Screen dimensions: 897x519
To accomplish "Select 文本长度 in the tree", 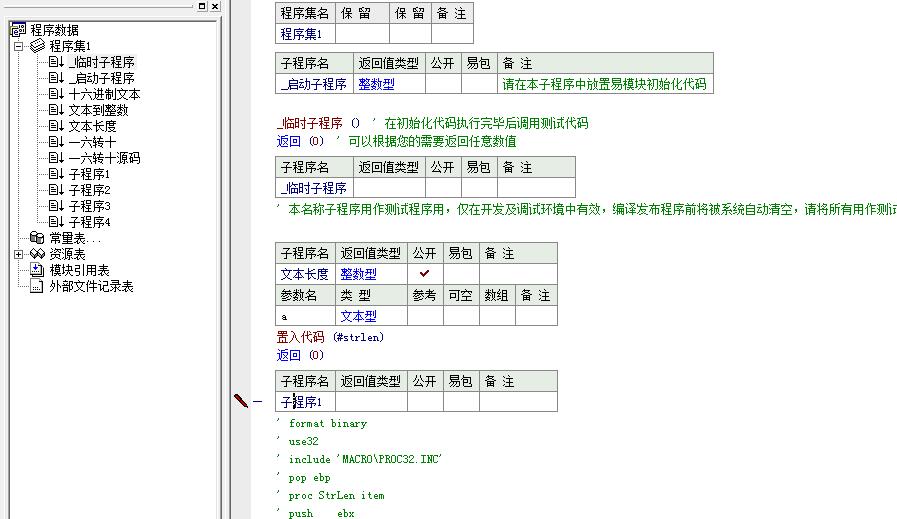I will 92,126.
